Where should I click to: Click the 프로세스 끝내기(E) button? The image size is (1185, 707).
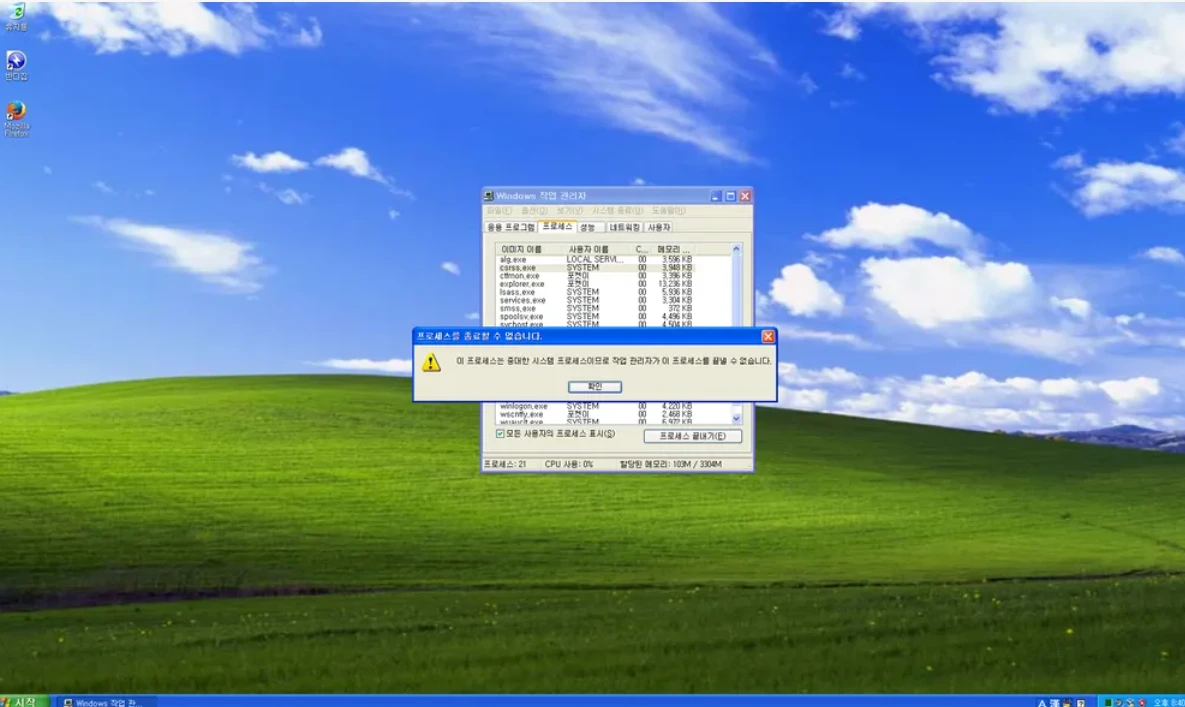[x=692, y=436]
